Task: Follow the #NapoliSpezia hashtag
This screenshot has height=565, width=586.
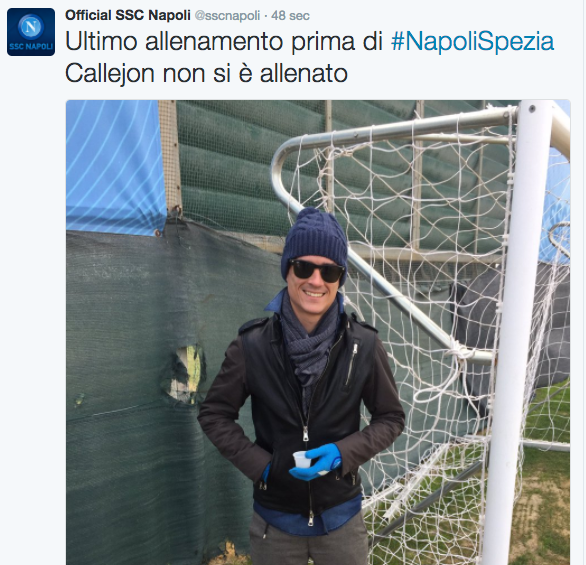Action: click(x=472, y=41)
